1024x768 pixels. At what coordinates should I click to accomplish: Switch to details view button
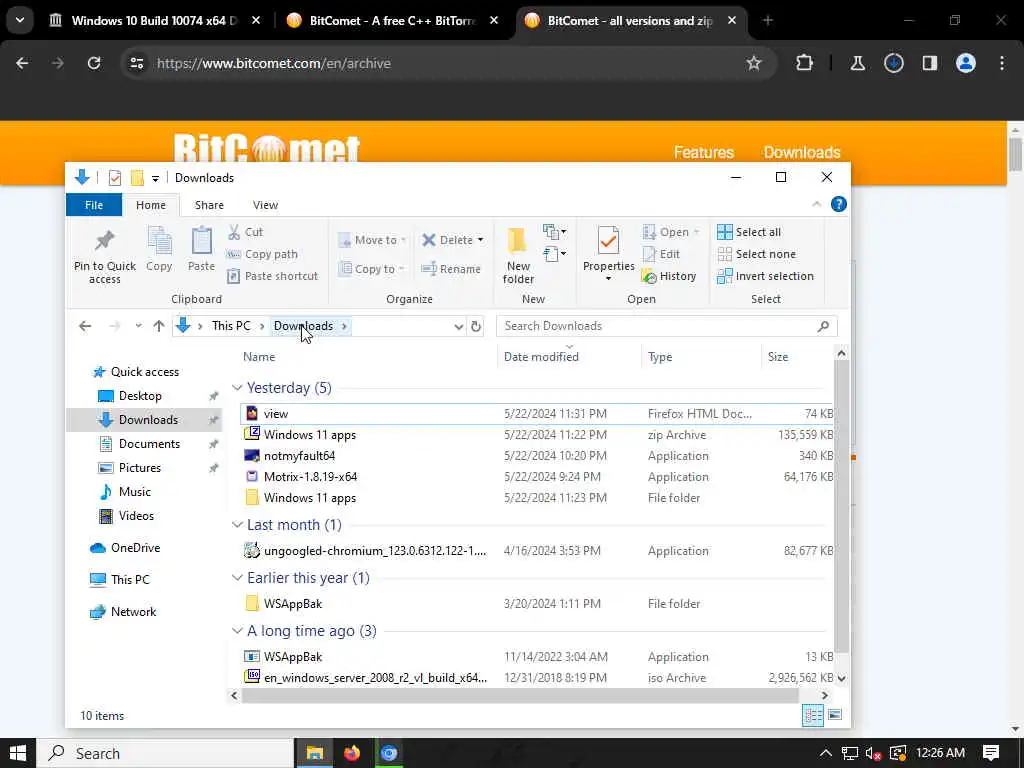coord(812,715)
